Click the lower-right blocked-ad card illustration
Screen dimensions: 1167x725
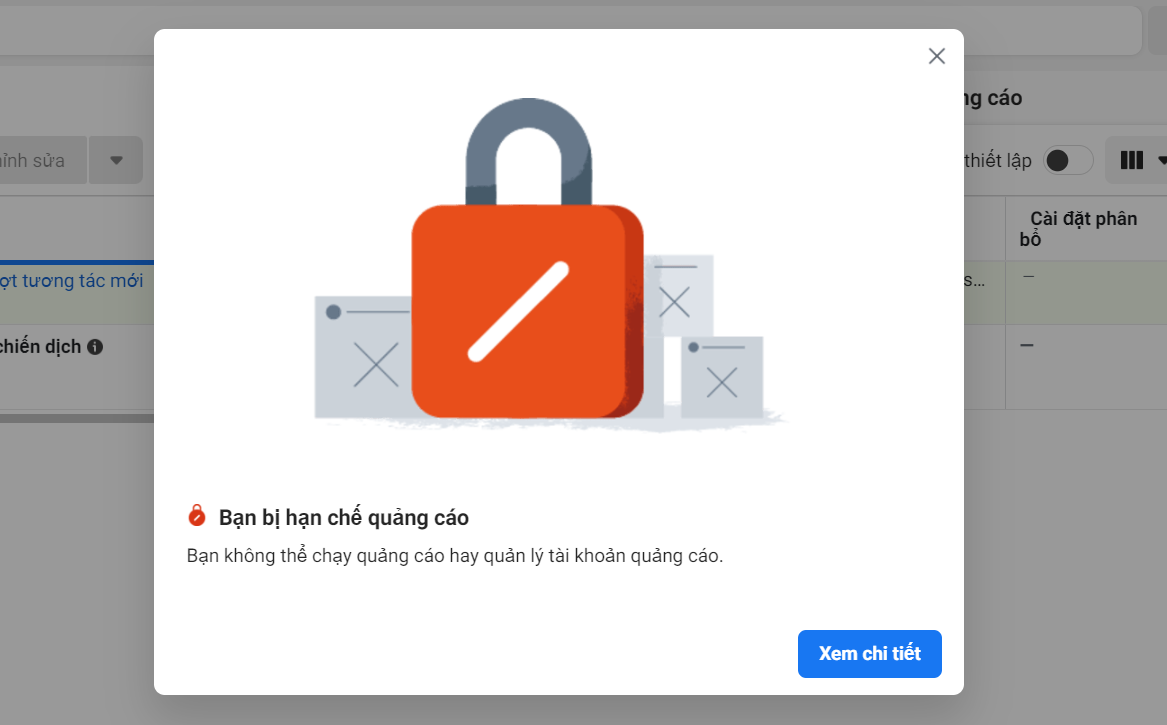tap(722, 377)
